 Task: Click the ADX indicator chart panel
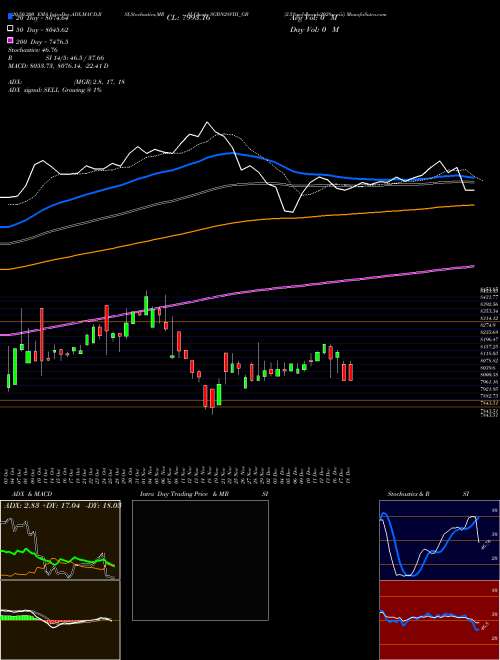pyautogui.click(x=60, y=540)
